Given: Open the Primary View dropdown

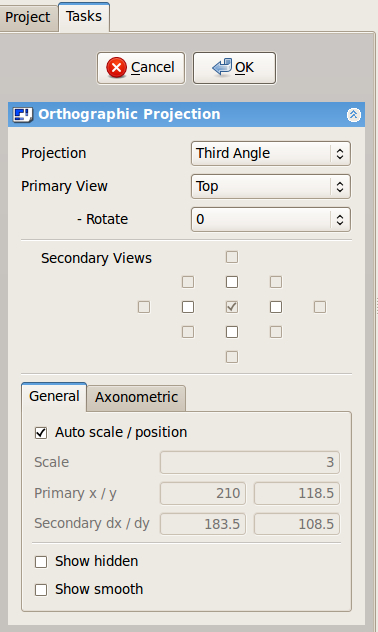Looking at the screenshot, I should (271, 186).
